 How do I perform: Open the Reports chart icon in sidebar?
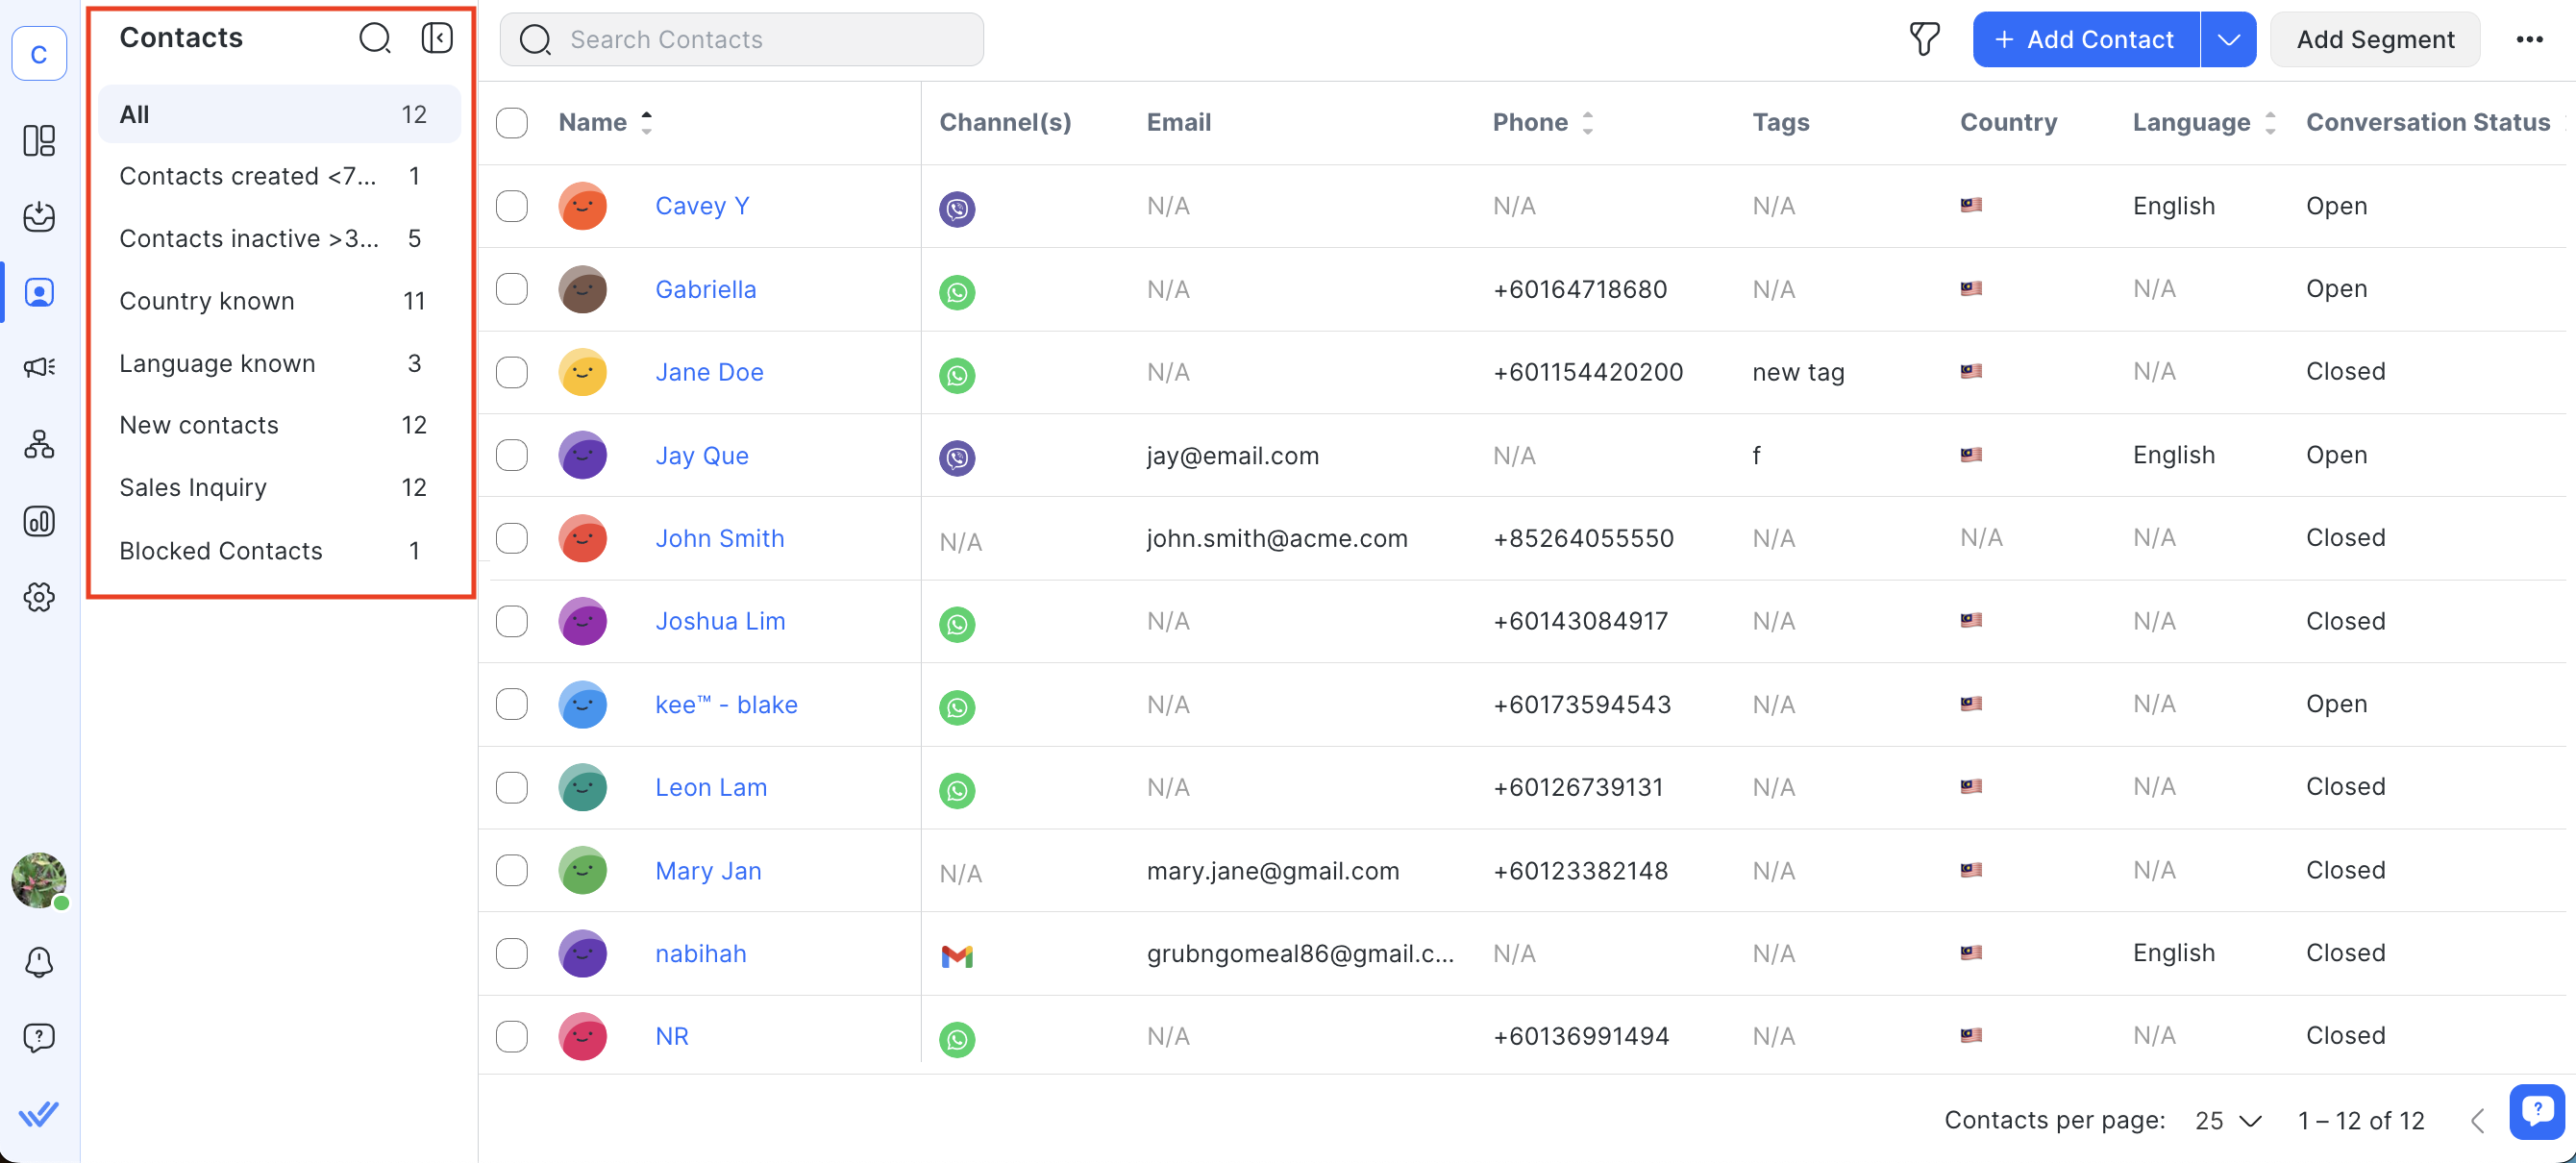point(39,521)
